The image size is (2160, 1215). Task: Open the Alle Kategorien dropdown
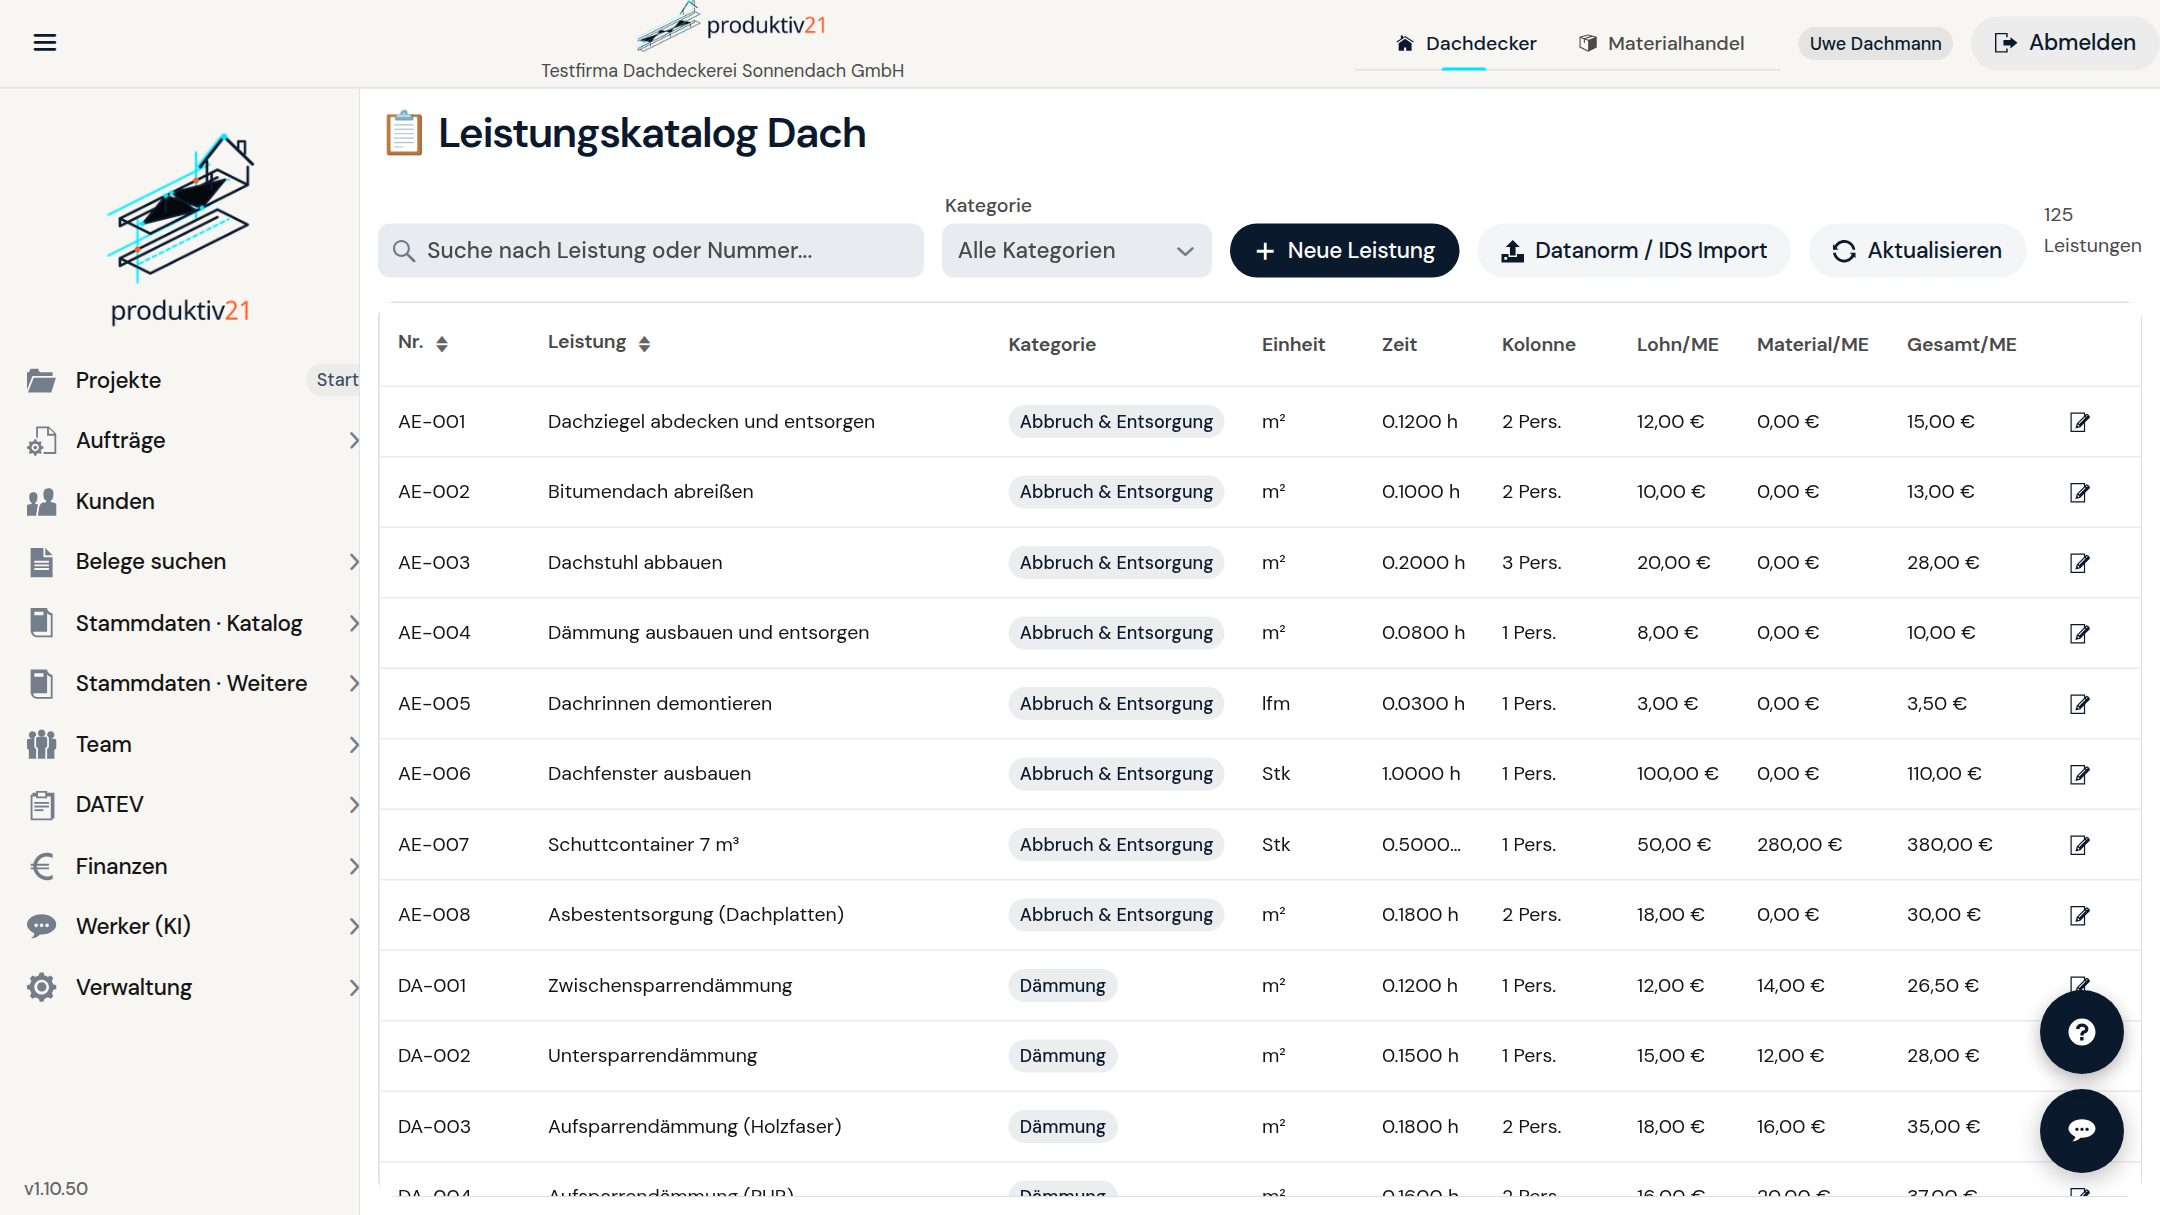click(x=1076, y=250)
